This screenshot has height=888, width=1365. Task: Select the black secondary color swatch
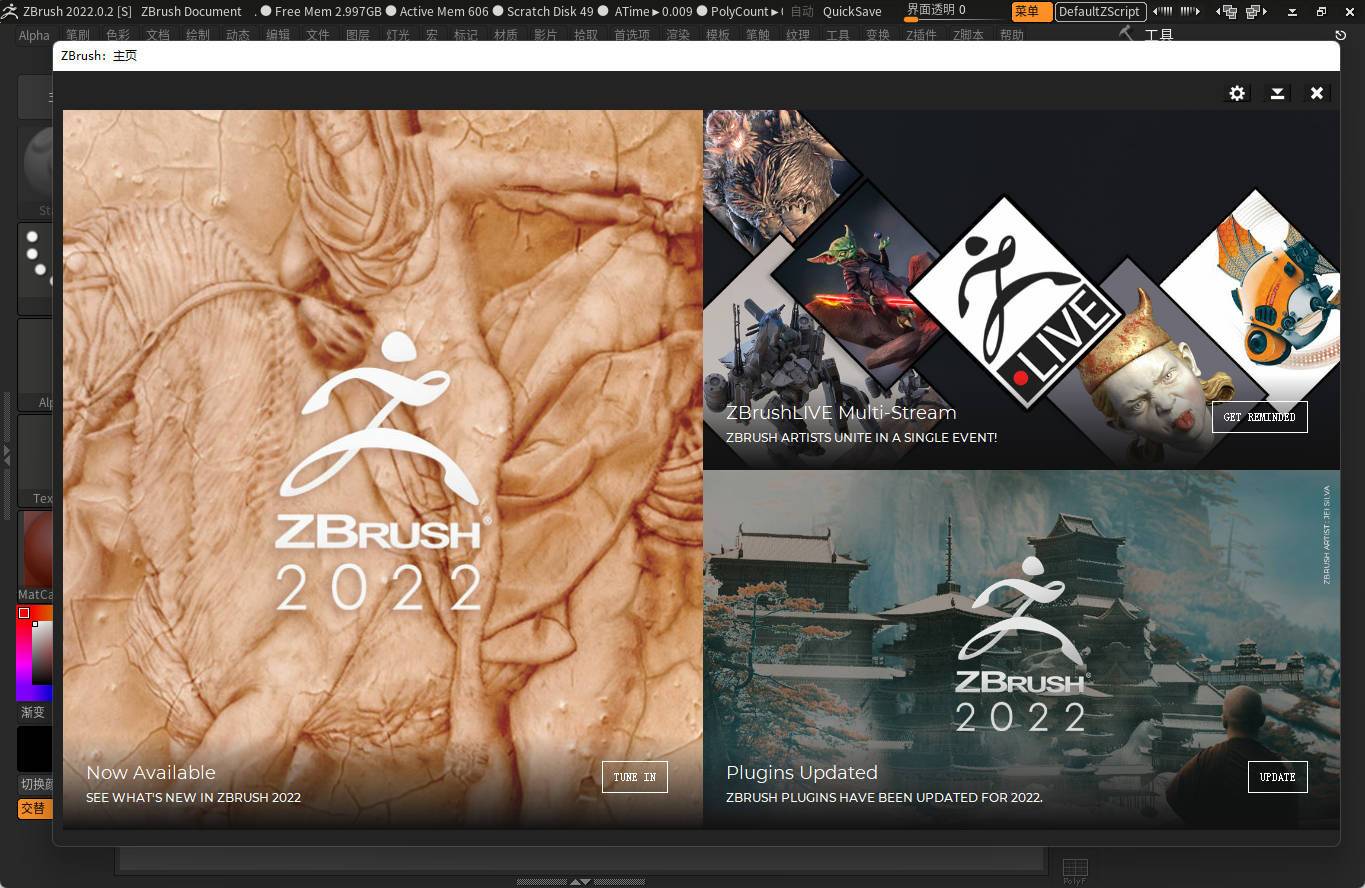coord(36,749)
